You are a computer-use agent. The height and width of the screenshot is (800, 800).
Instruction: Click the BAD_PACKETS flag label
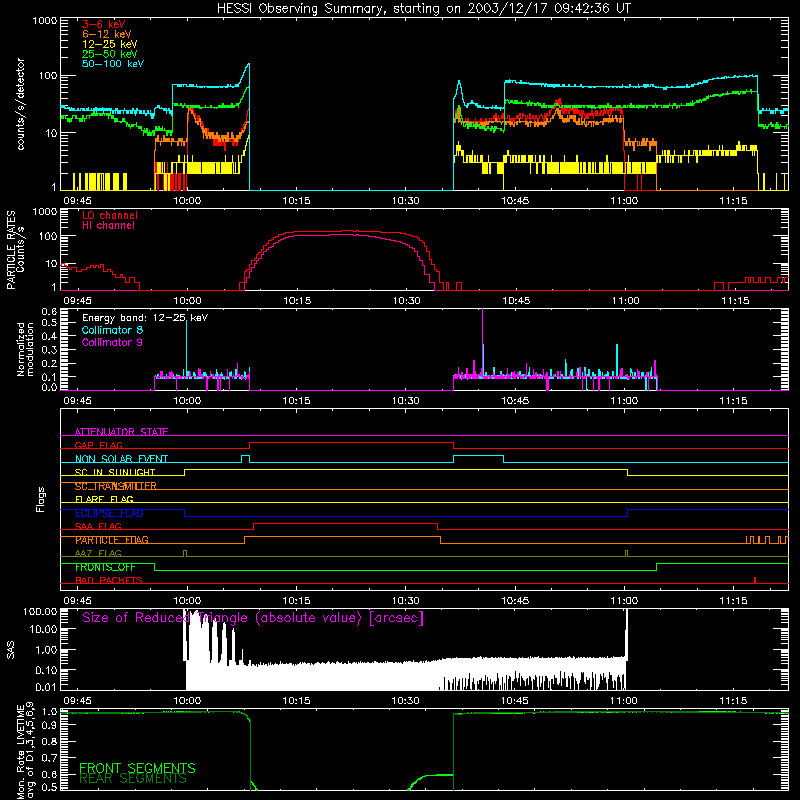tap(109, 580)
